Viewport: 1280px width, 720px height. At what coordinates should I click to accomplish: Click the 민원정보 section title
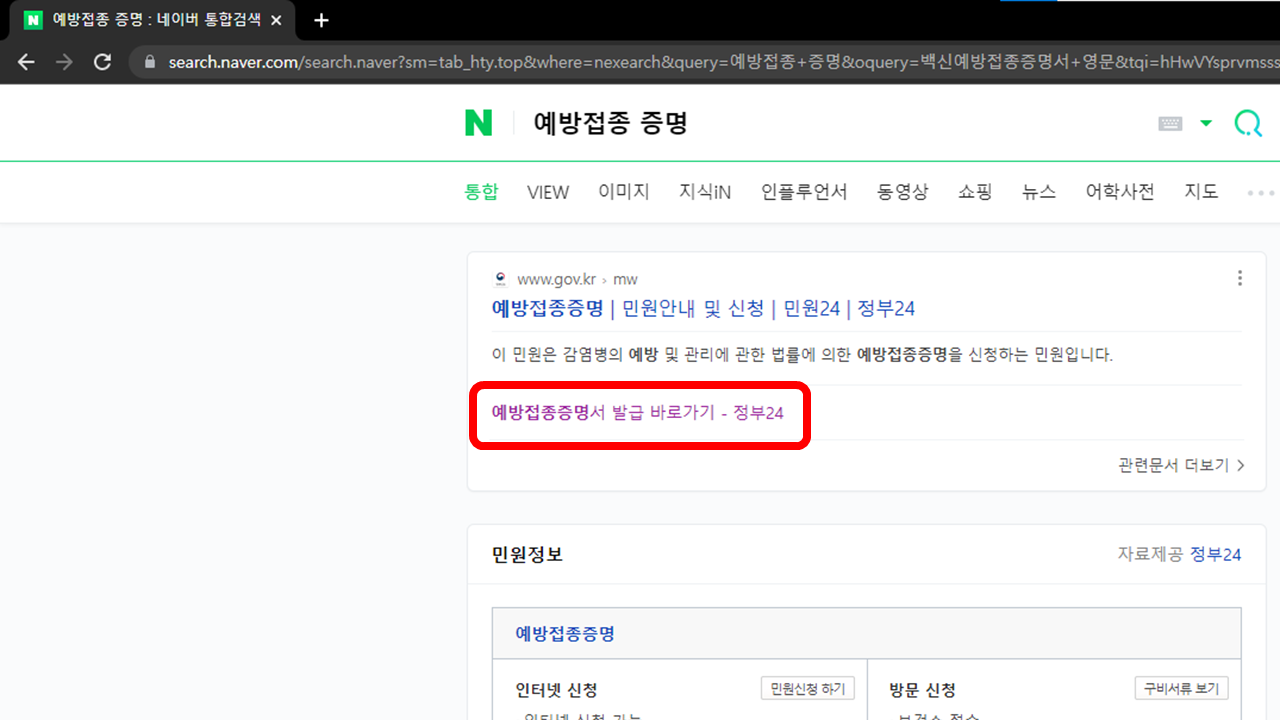(527, 554)
